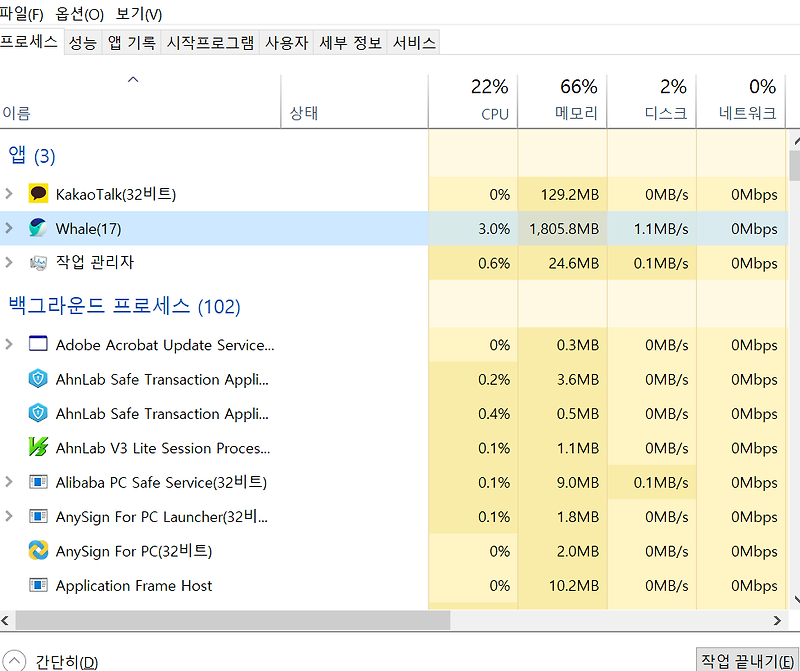Click the 간단히 collapse circle icon

[x=14, y=661]
